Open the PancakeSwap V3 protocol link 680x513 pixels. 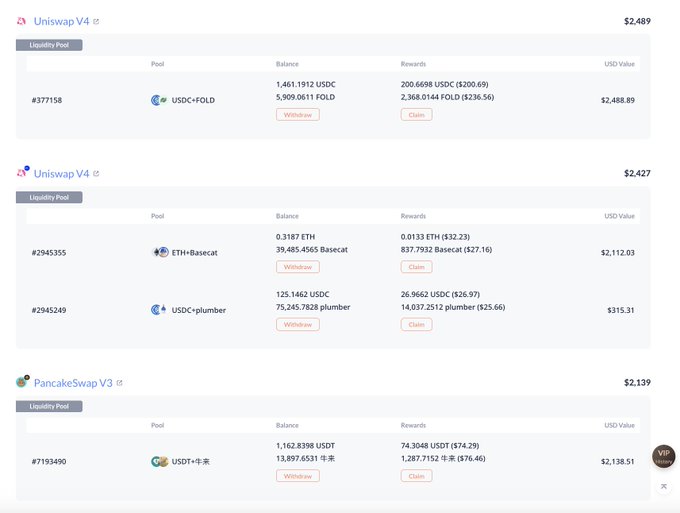(73, 383)
